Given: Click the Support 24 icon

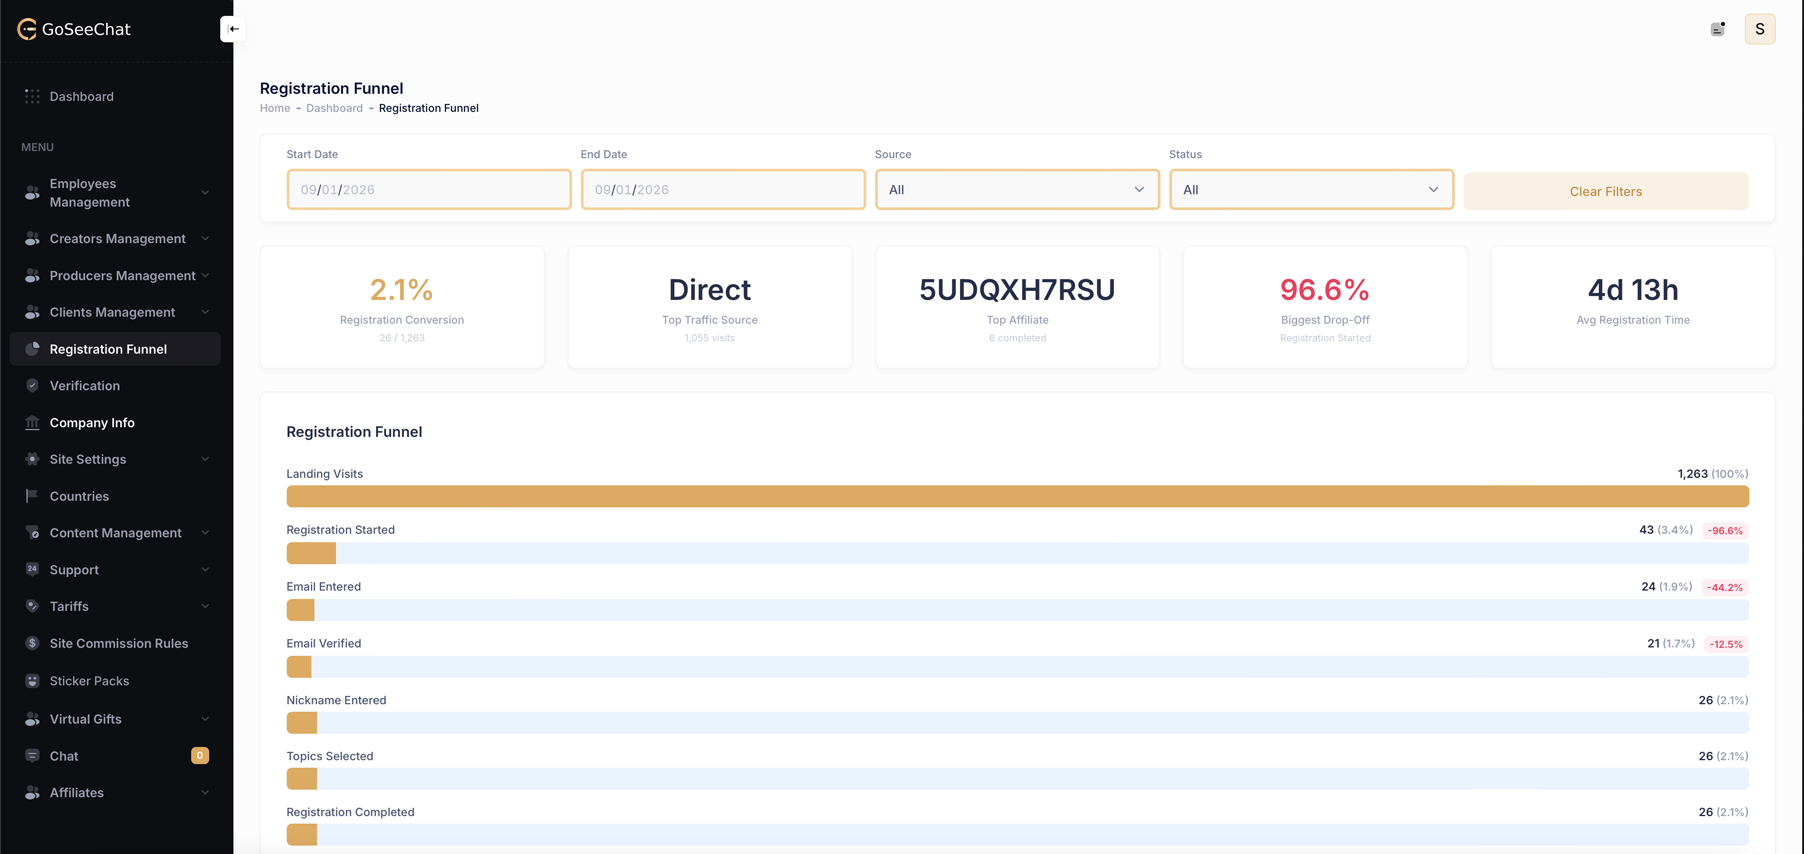Looking at the screenshot, I should pos(32,570).
